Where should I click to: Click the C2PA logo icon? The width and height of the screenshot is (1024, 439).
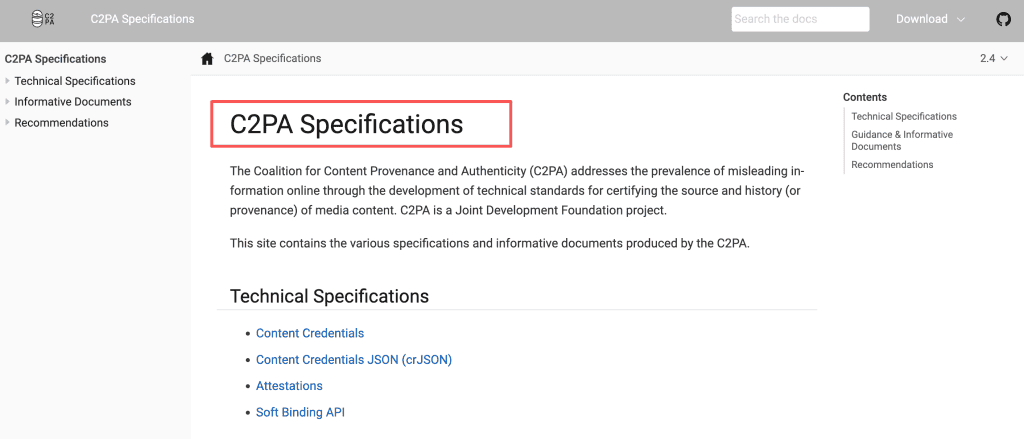click(43, 19)
